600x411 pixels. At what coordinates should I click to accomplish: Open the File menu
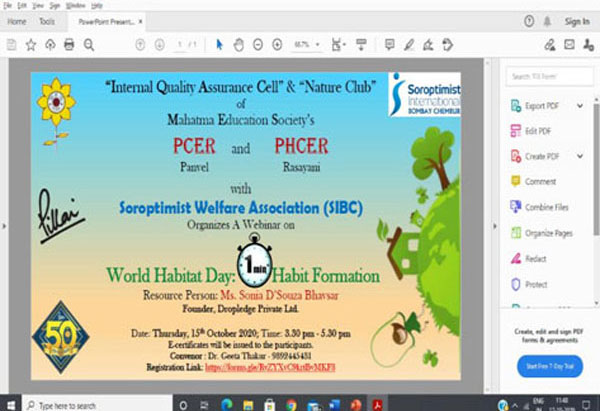pyautogui.click(x=7, y=5)
